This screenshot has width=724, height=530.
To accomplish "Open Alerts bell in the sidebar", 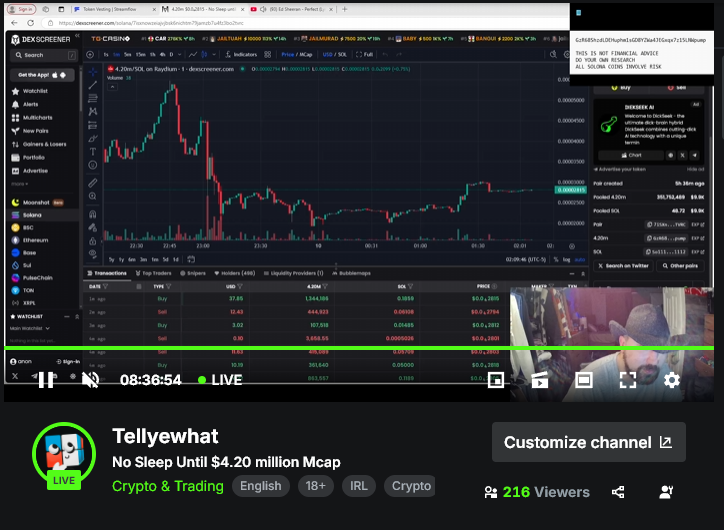I will (25, 104).
